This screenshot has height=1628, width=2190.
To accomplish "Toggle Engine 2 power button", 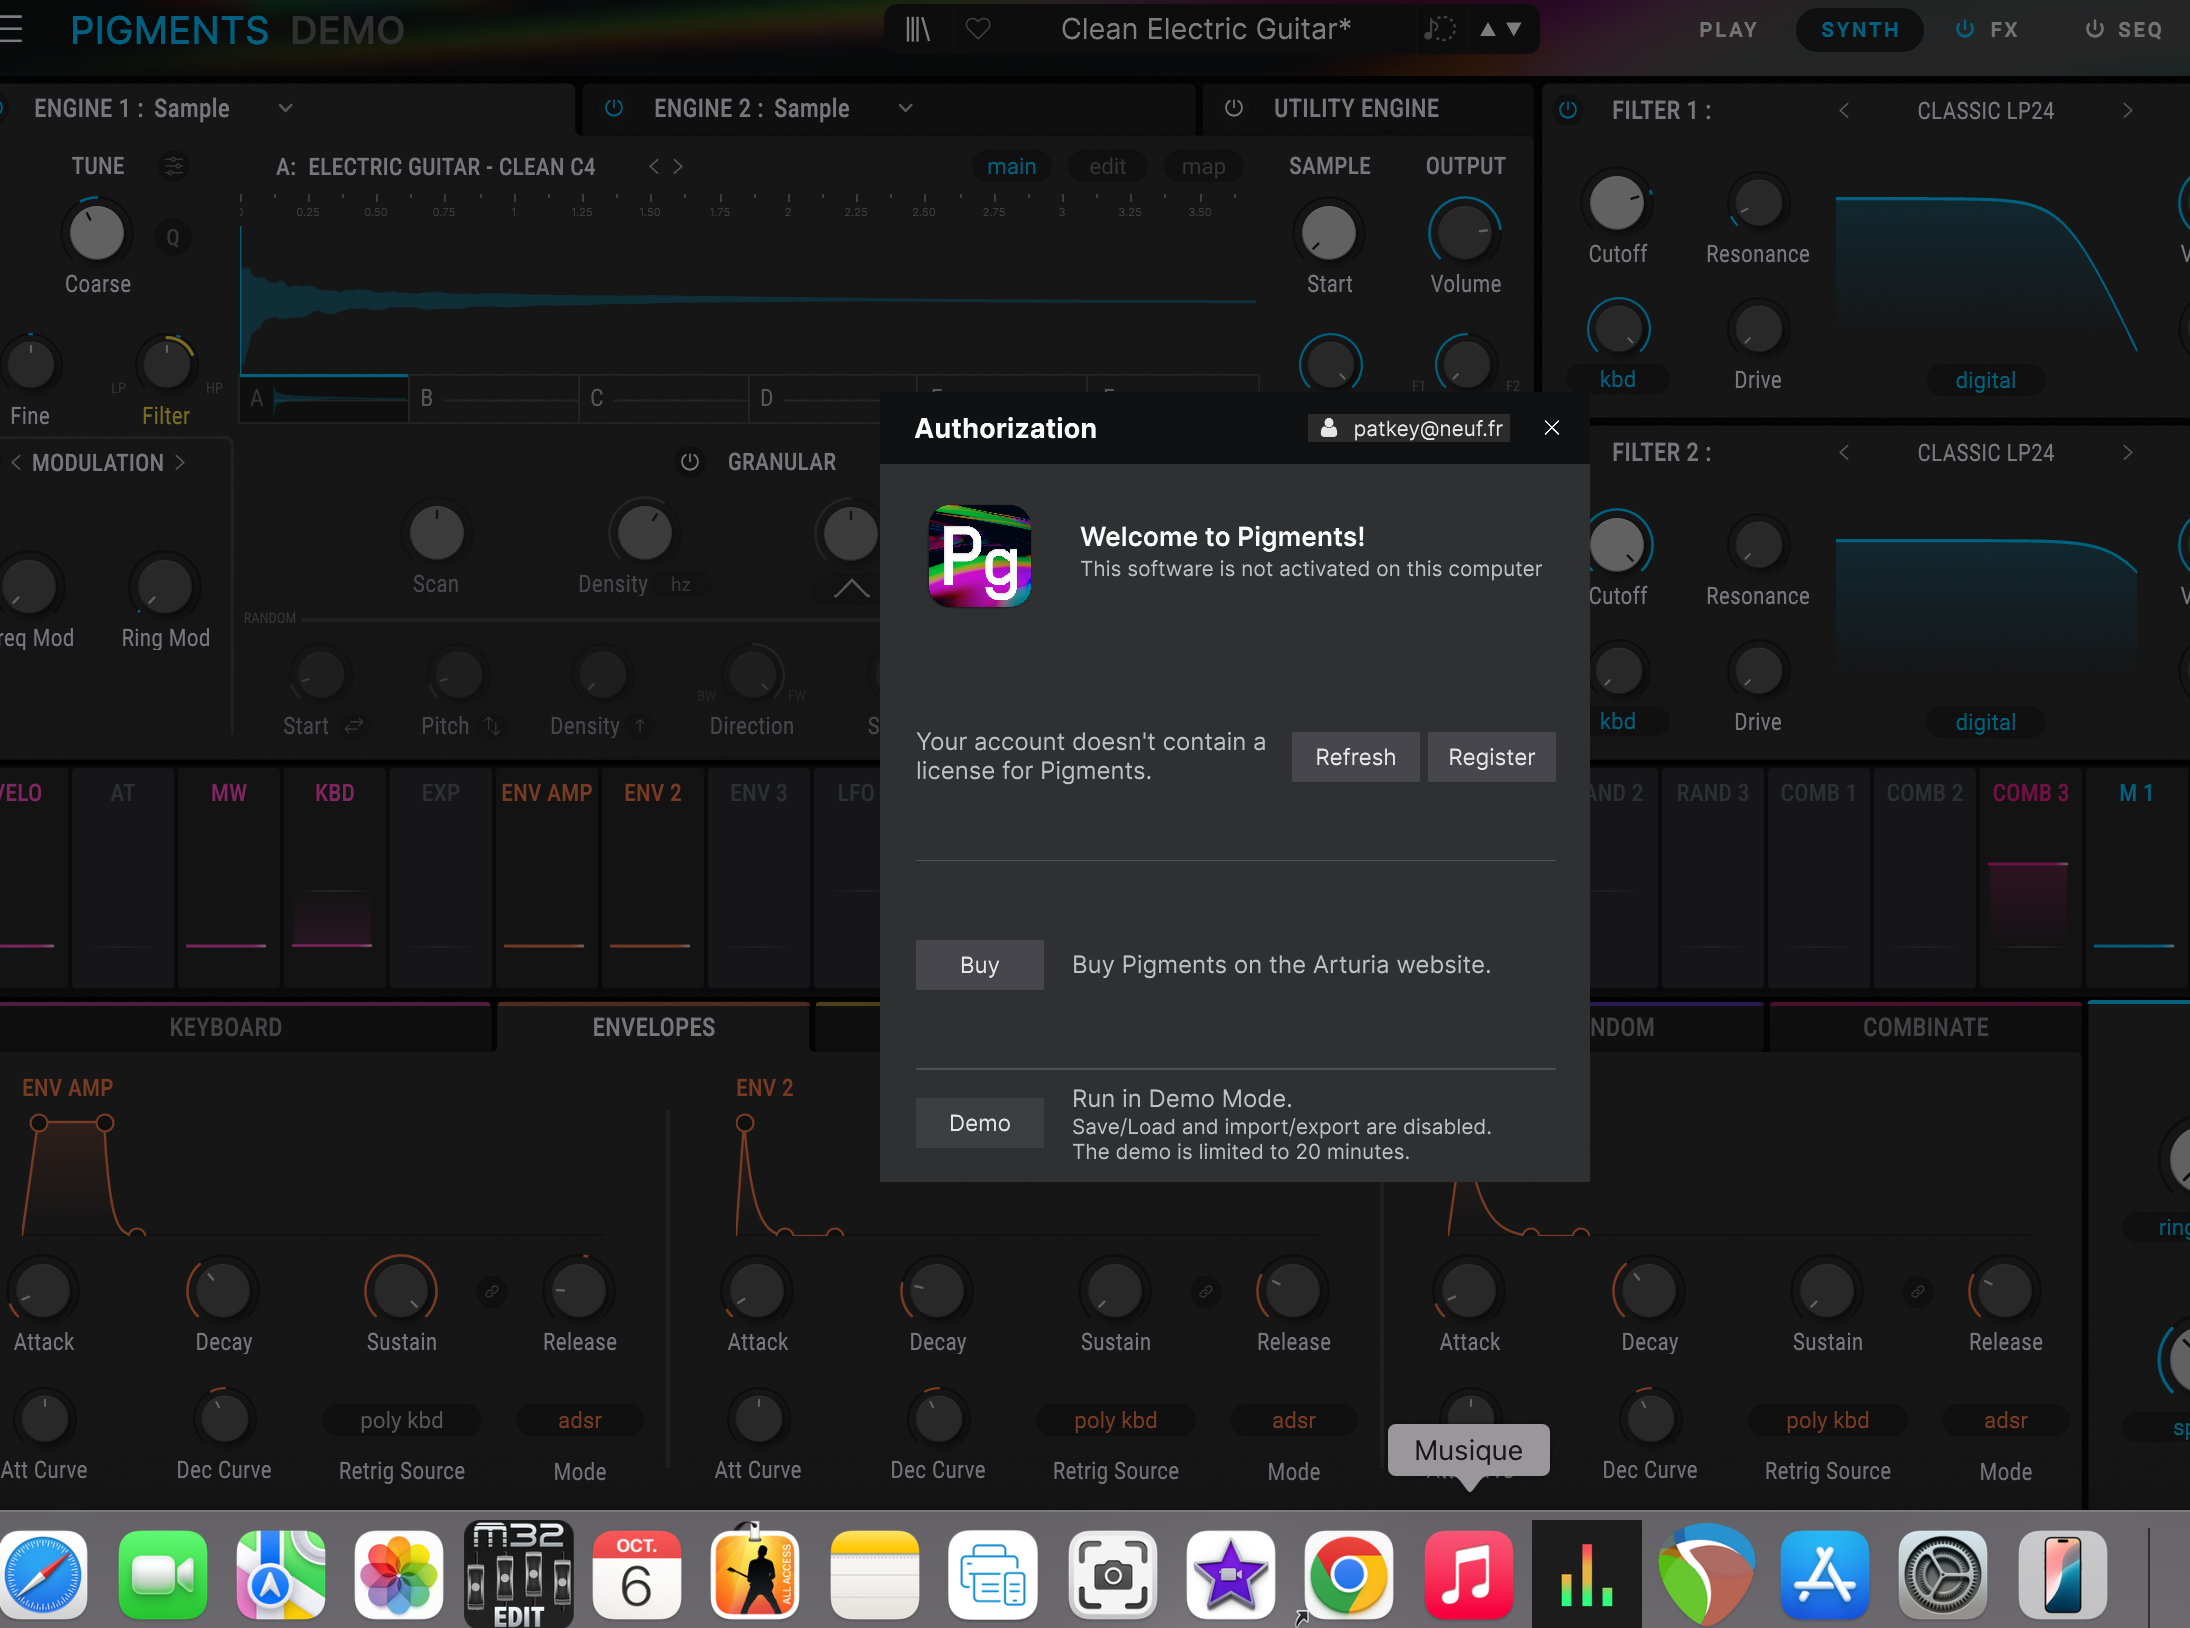I will point(614,108).
